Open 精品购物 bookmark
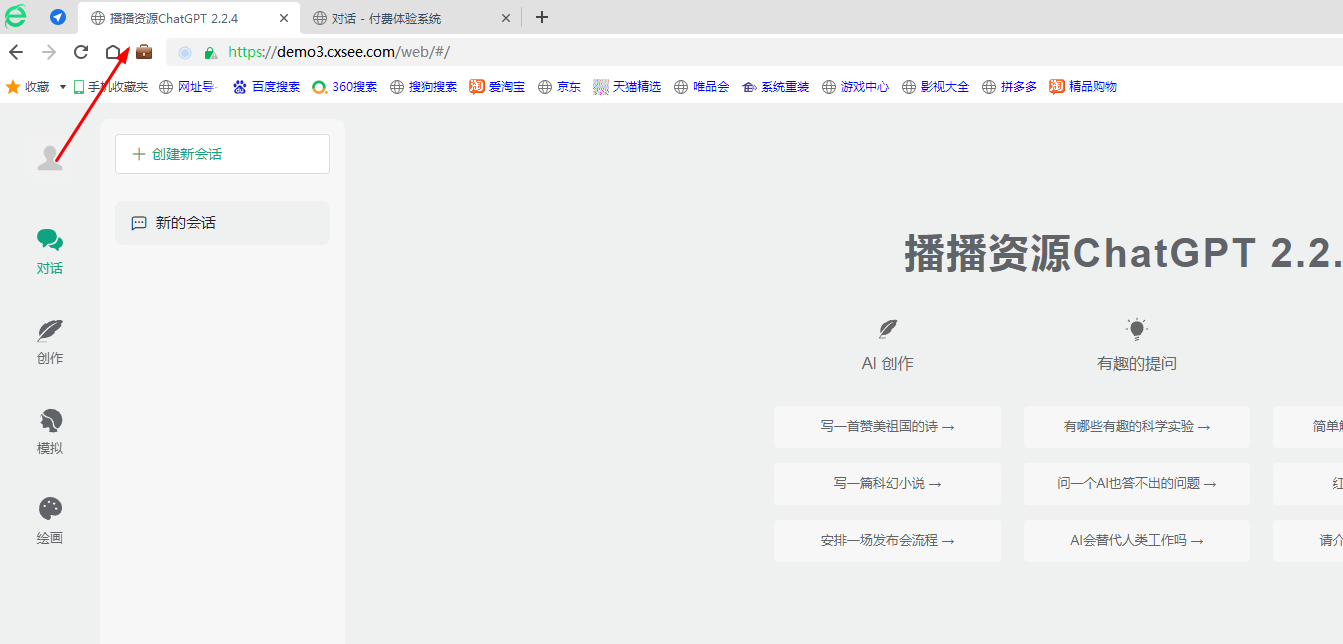The image size is (1343, 644). [1083, 87]
